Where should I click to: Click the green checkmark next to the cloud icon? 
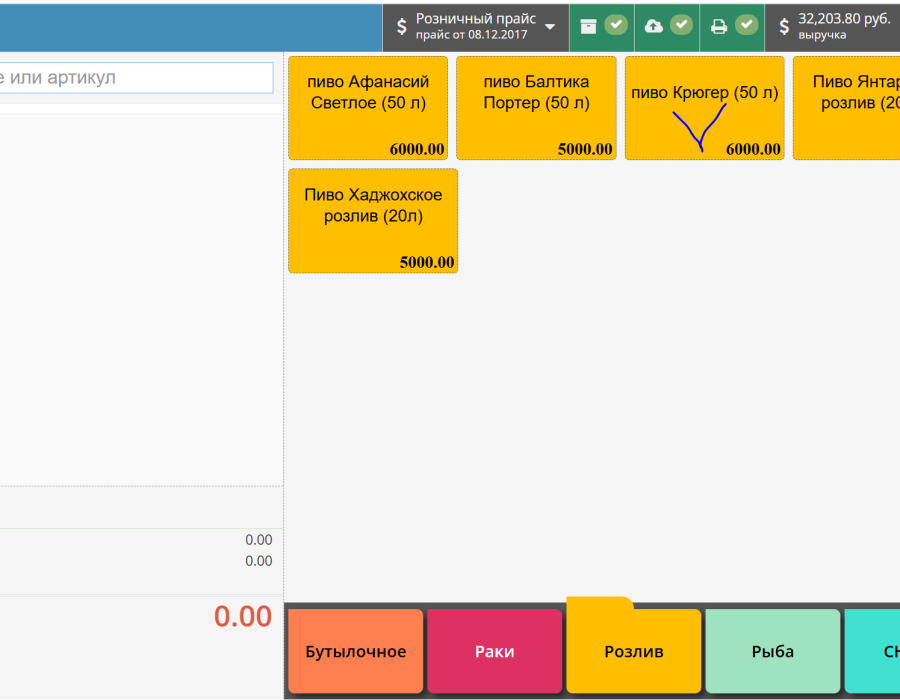(682, 25)
